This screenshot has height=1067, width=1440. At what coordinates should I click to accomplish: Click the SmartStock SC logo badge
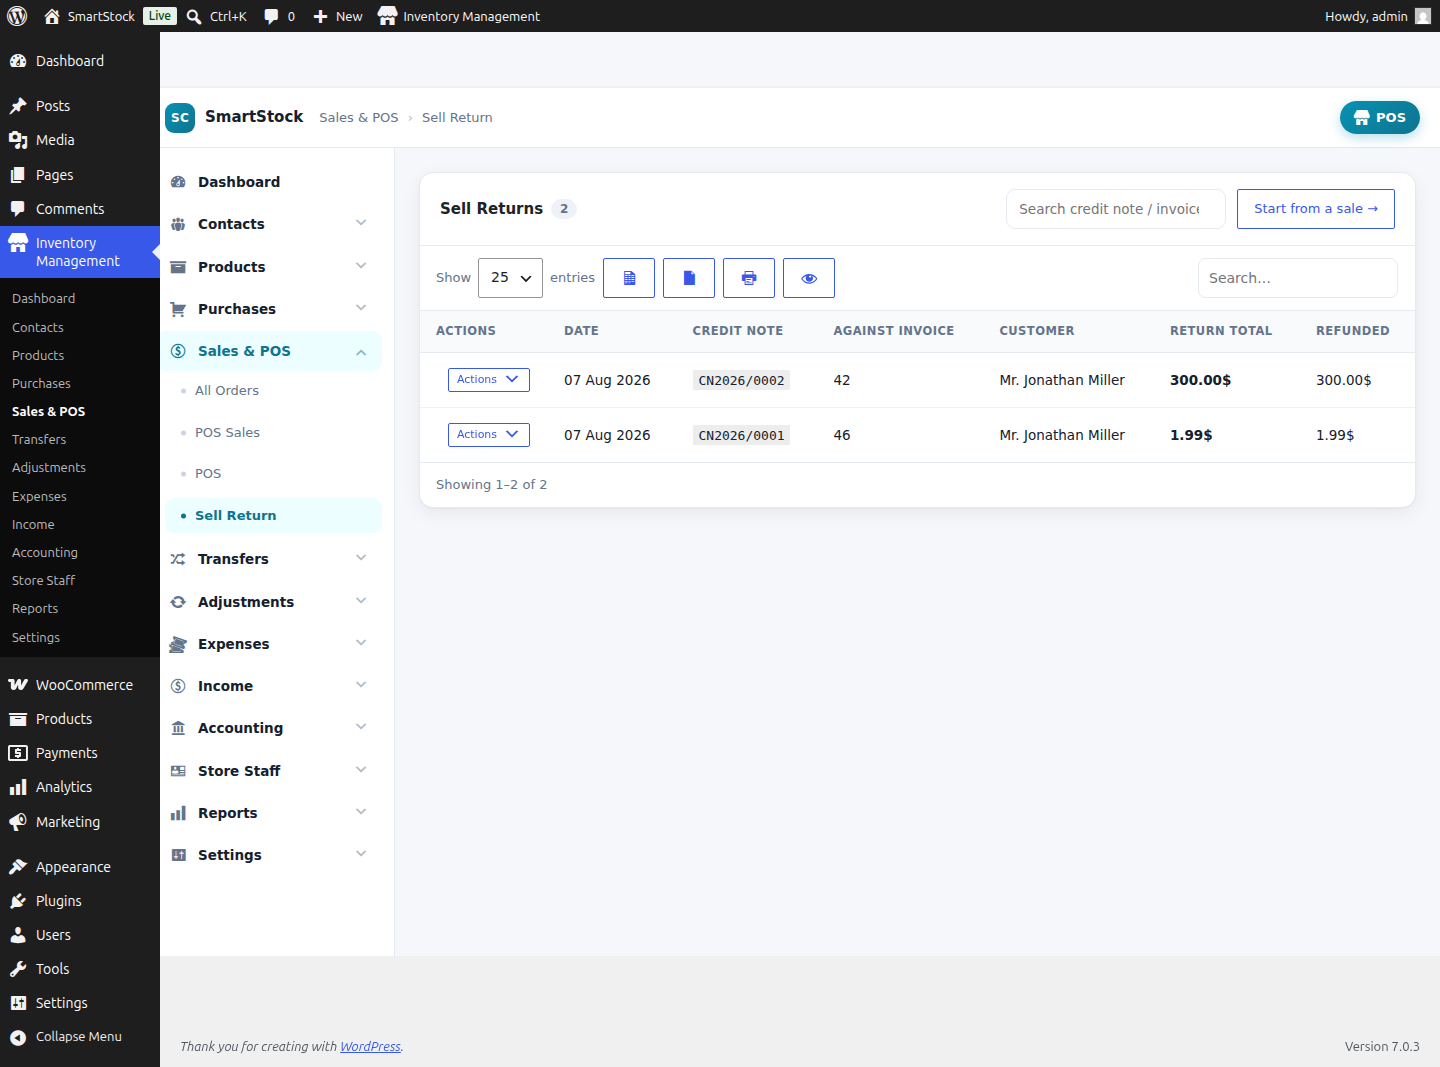tap(180, 117)
